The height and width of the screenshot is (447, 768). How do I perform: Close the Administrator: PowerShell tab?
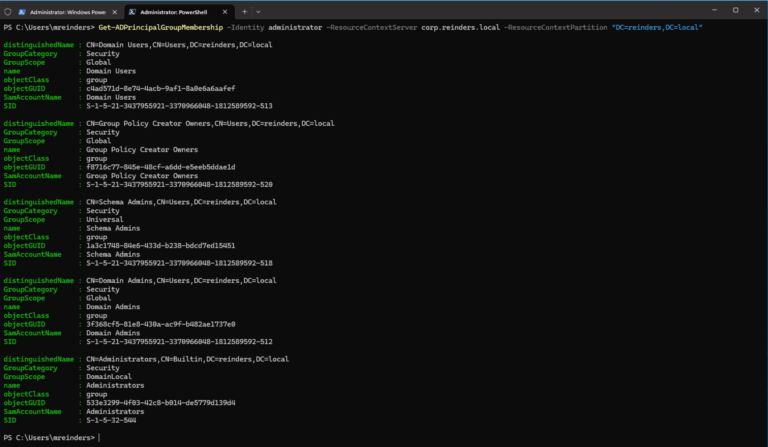[225, 12]
